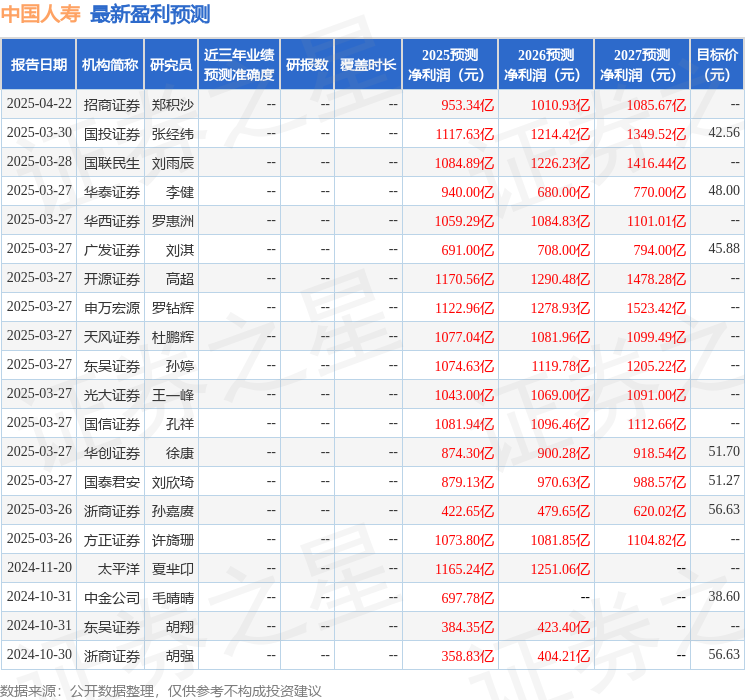Click the 2027预测净利润 column header
745x700 pixels.
coord(642,65)
